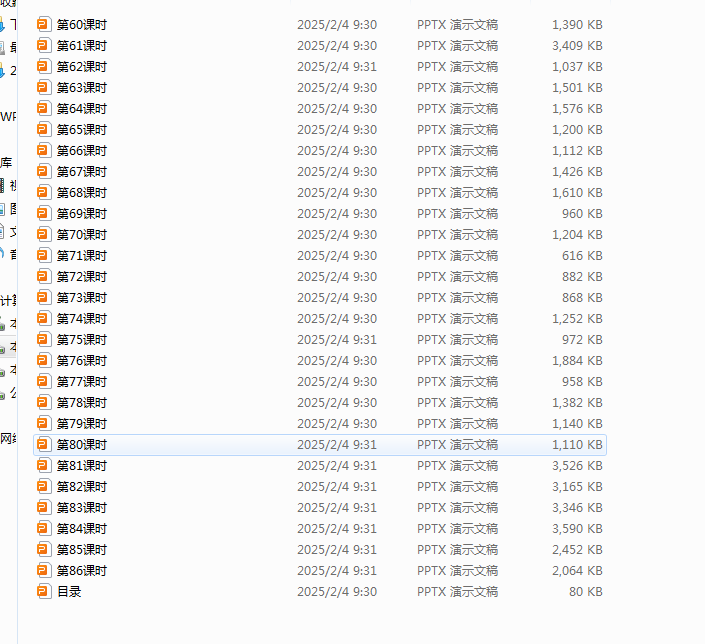Click the 3,409 KB size cell
This screenshot has height=644, width=705.
coord(577,45)
